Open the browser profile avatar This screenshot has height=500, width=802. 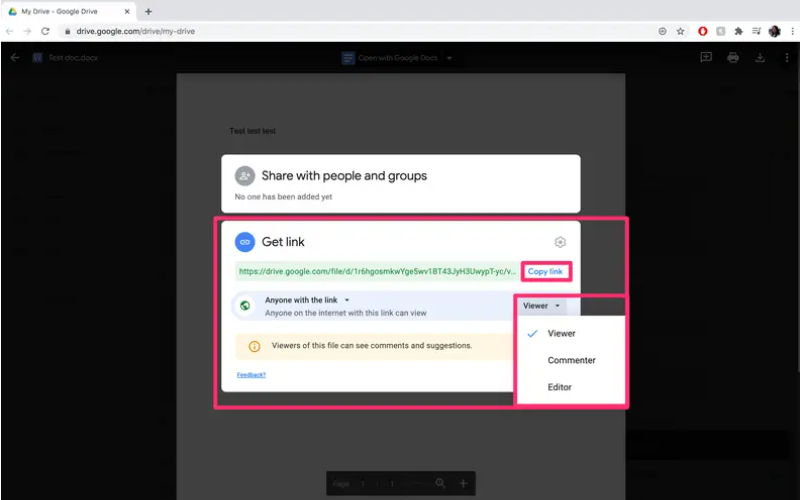(x=774, y=31)
